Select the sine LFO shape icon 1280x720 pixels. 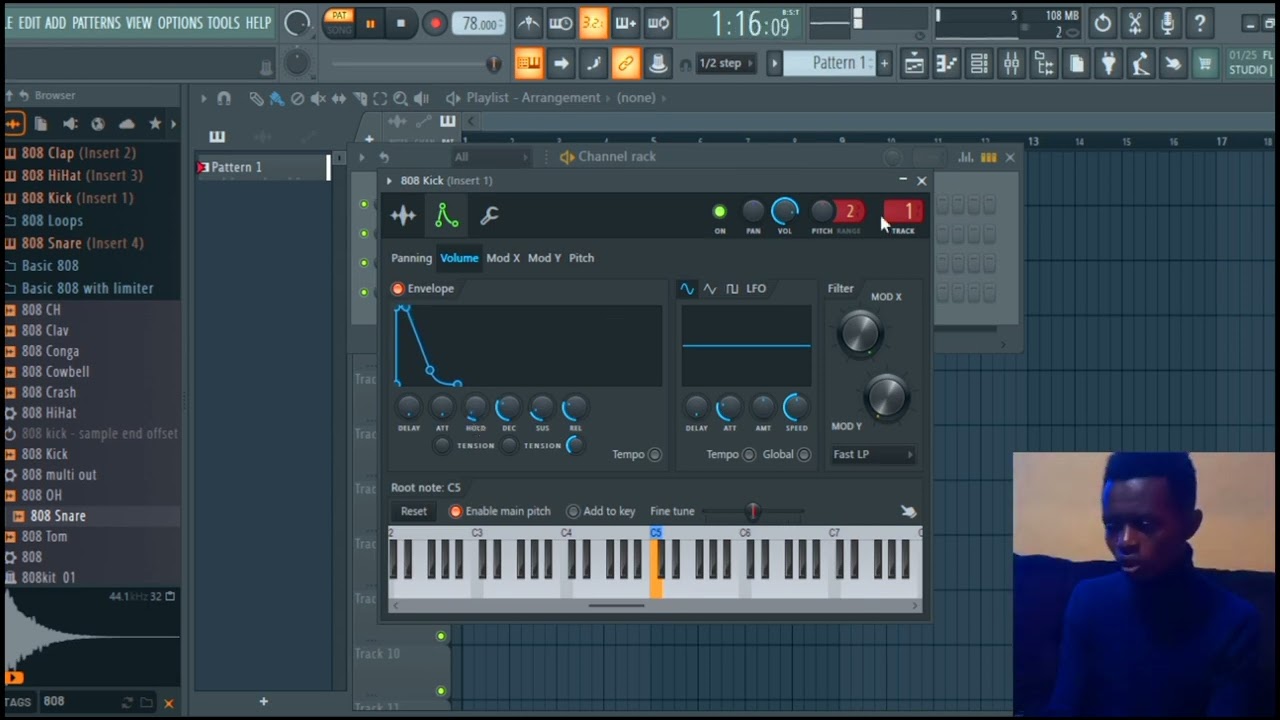[x=687, y=288]
